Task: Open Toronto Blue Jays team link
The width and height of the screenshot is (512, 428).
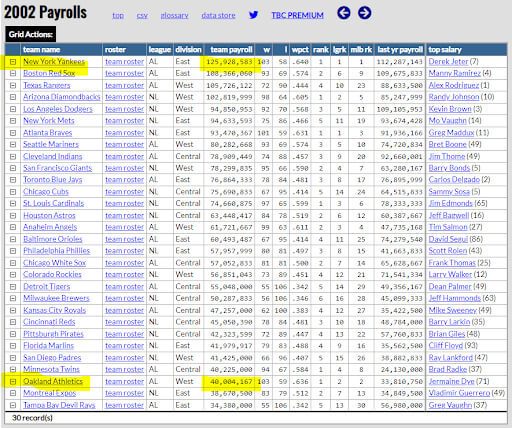Action: 53,180
